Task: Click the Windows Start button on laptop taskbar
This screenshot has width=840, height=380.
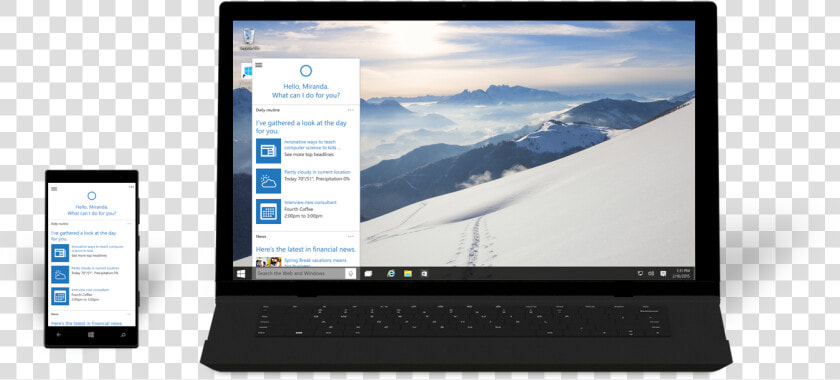Action: [x=241, y=273]
